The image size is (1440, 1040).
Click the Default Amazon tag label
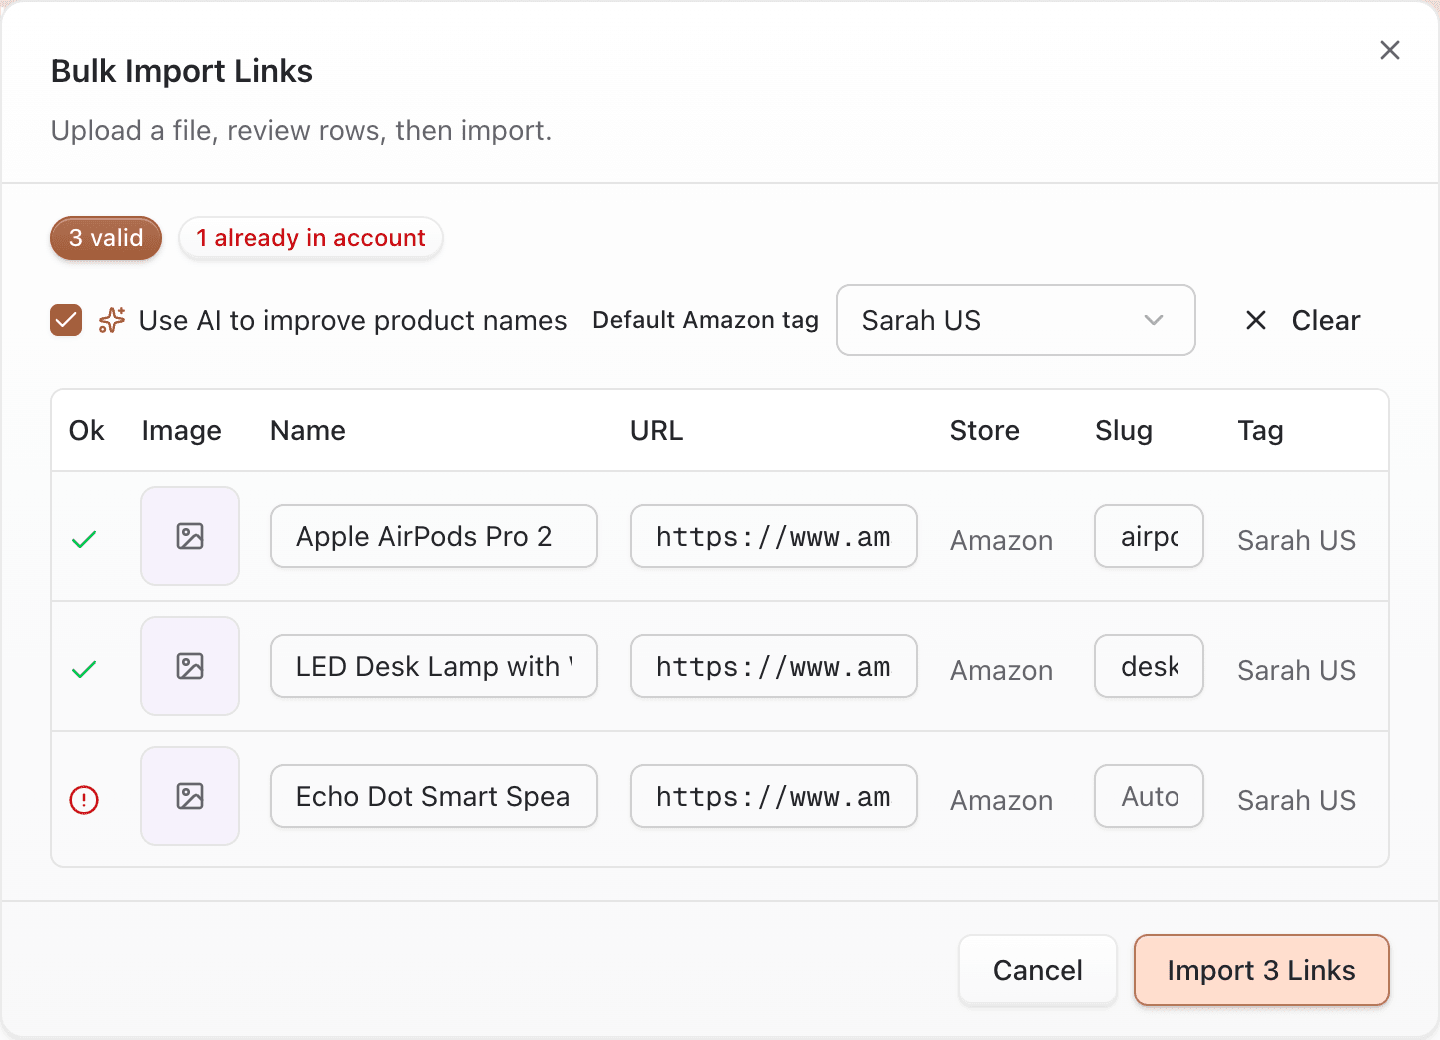[x=706, y=320]
